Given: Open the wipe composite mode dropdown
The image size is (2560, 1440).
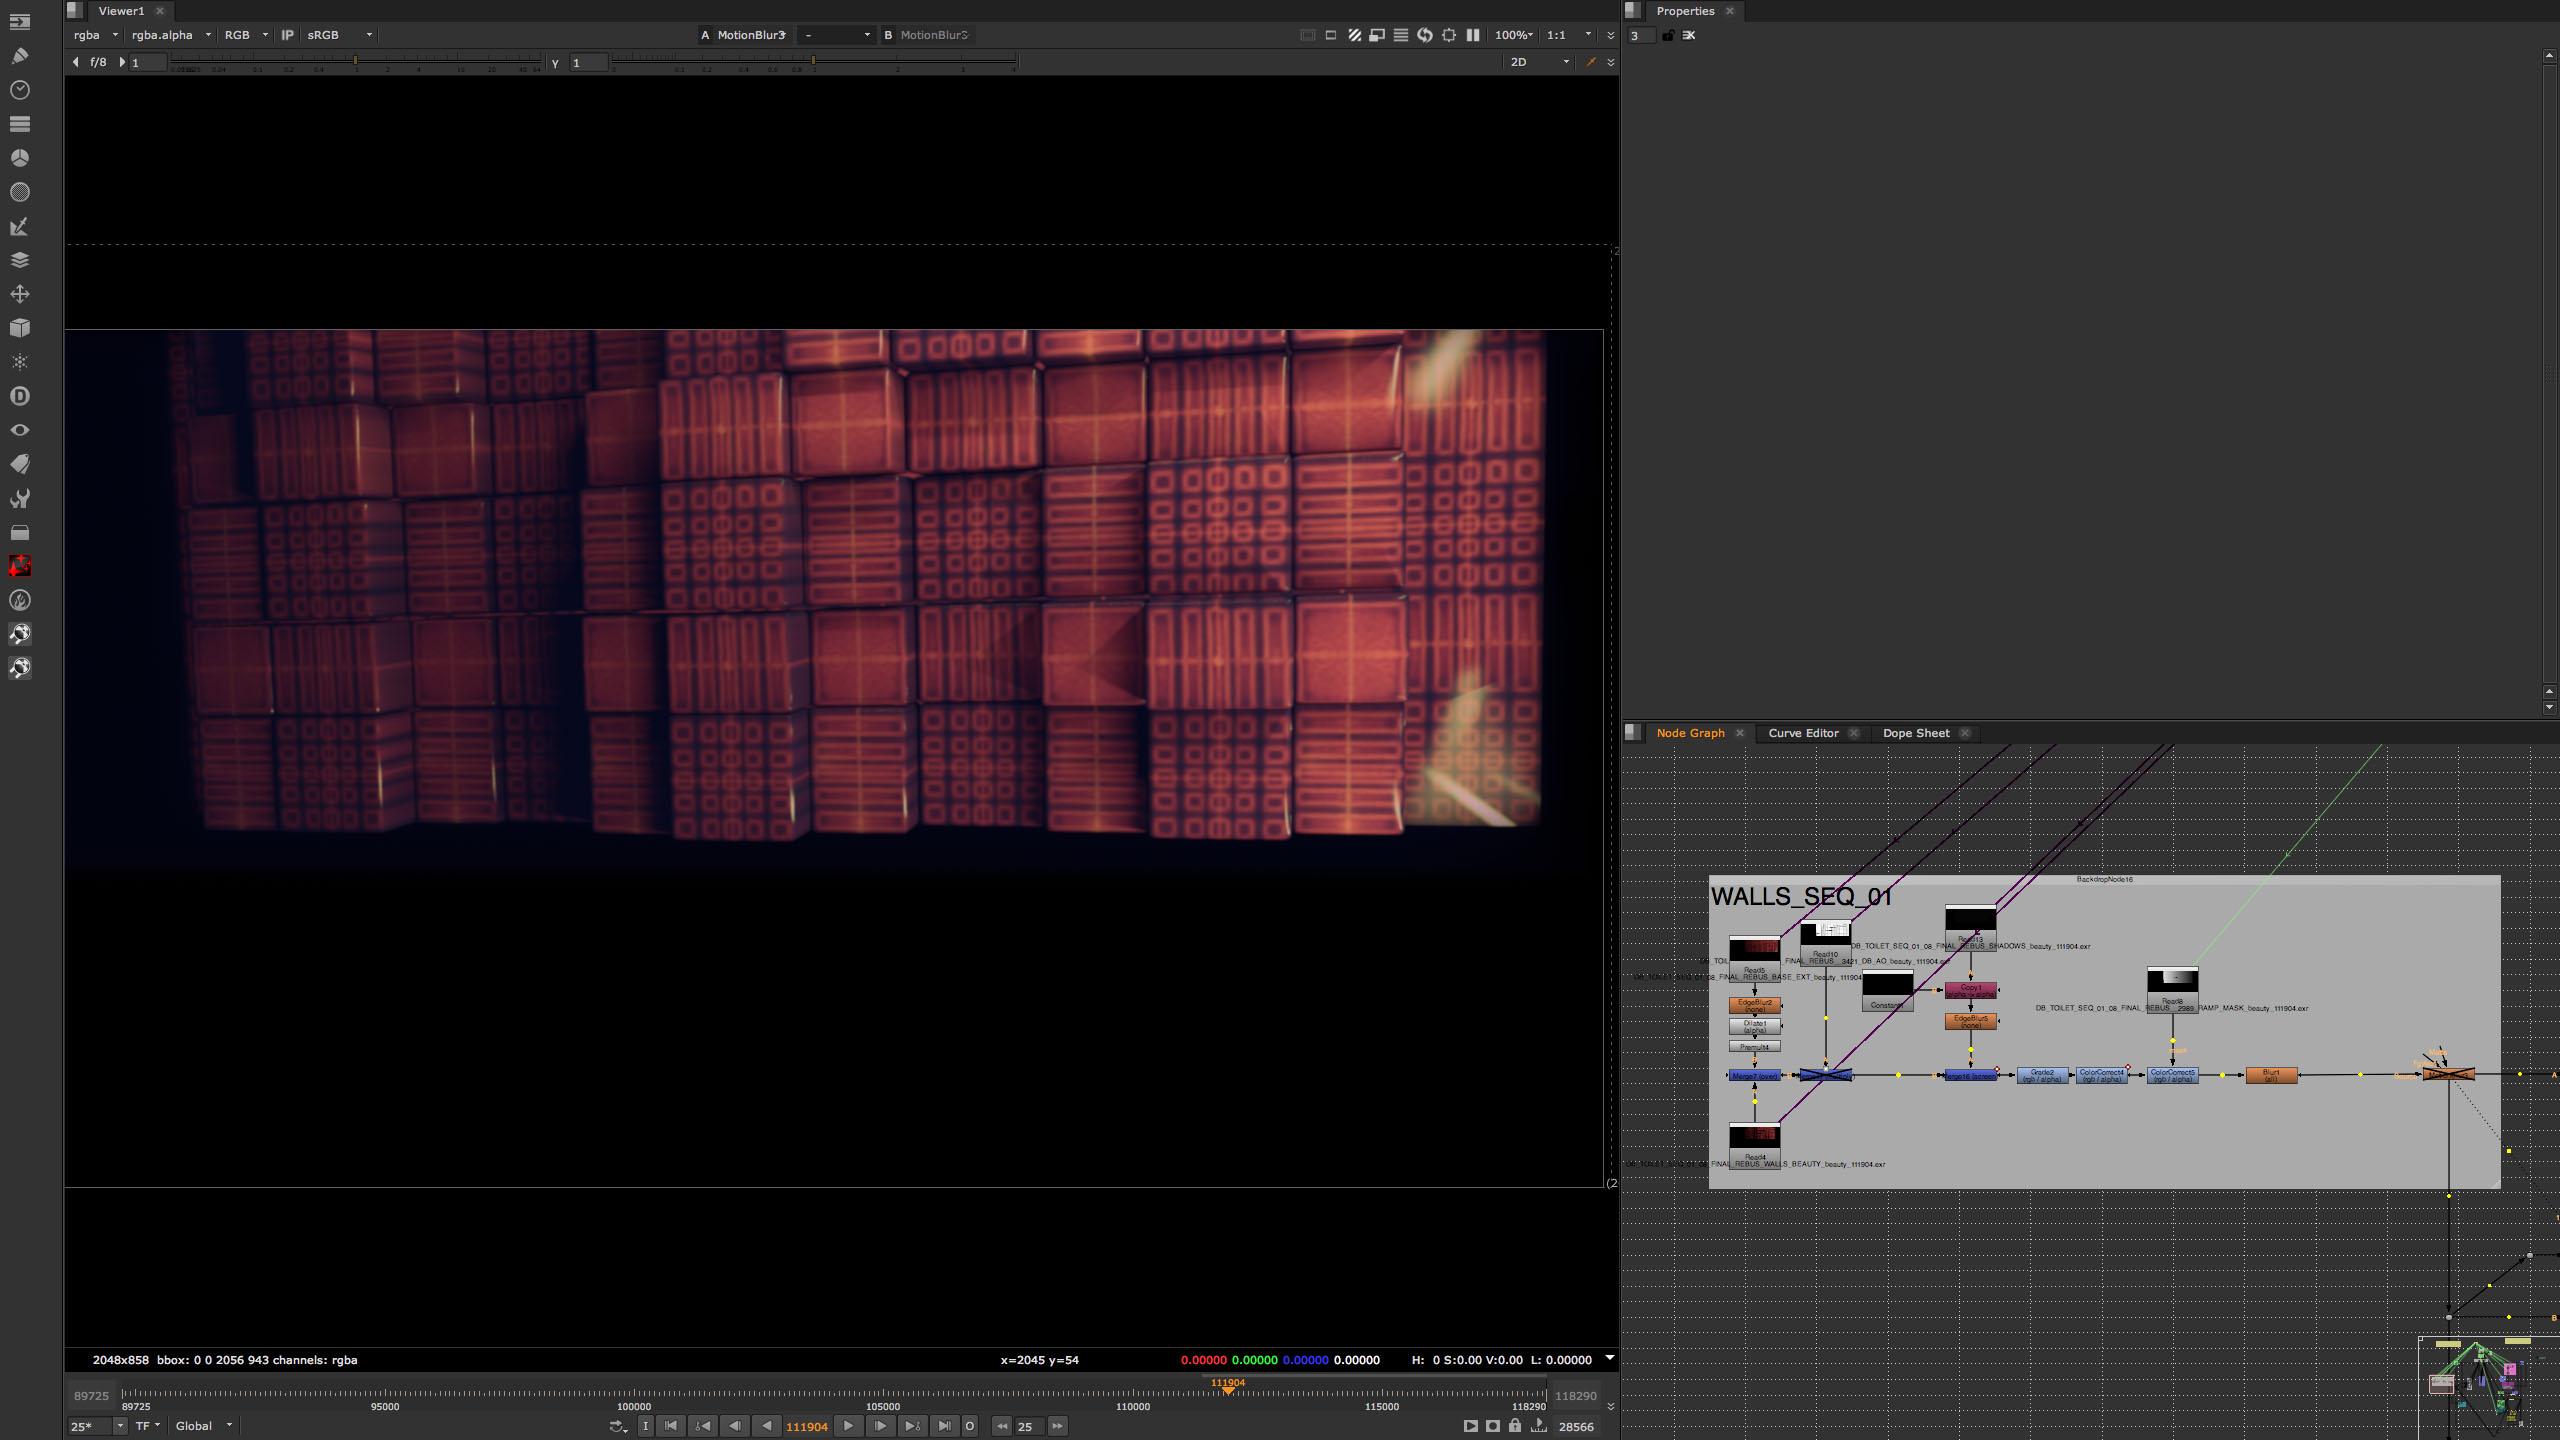Looking at the screenshot, I should [x=837, y=35].
